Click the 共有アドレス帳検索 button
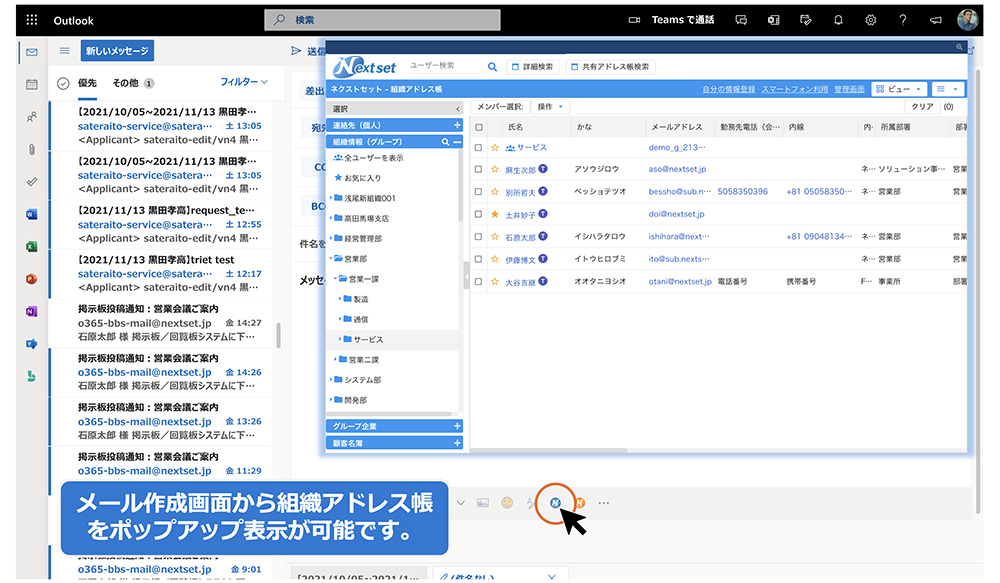This screenshot has height=583, width=1000. pyautogui.click(x=610, y=66)
